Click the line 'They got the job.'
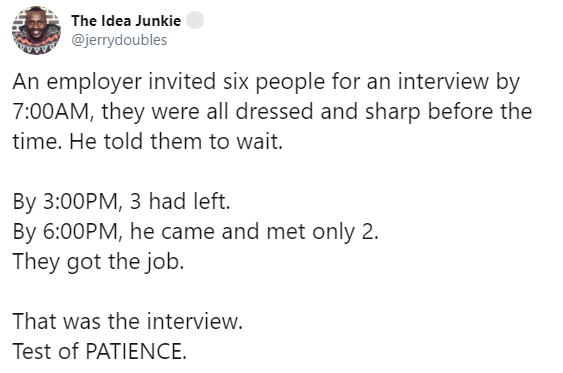The image size is (563, 373). click(98, 261)
